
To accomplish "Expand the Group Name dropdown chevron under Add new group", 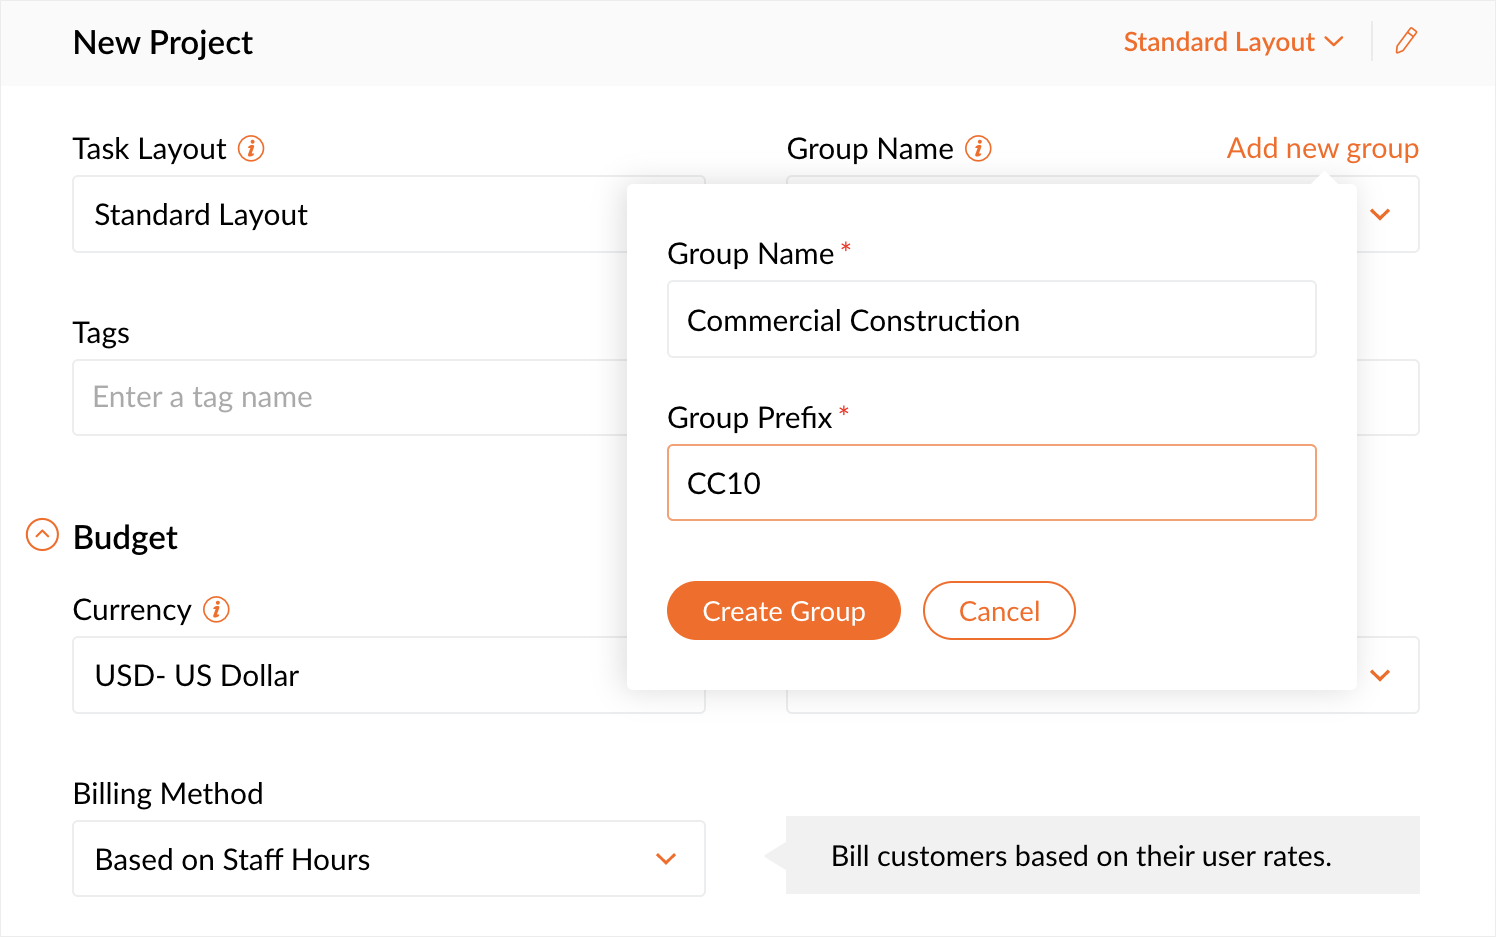I will (x=1380, y=215).
